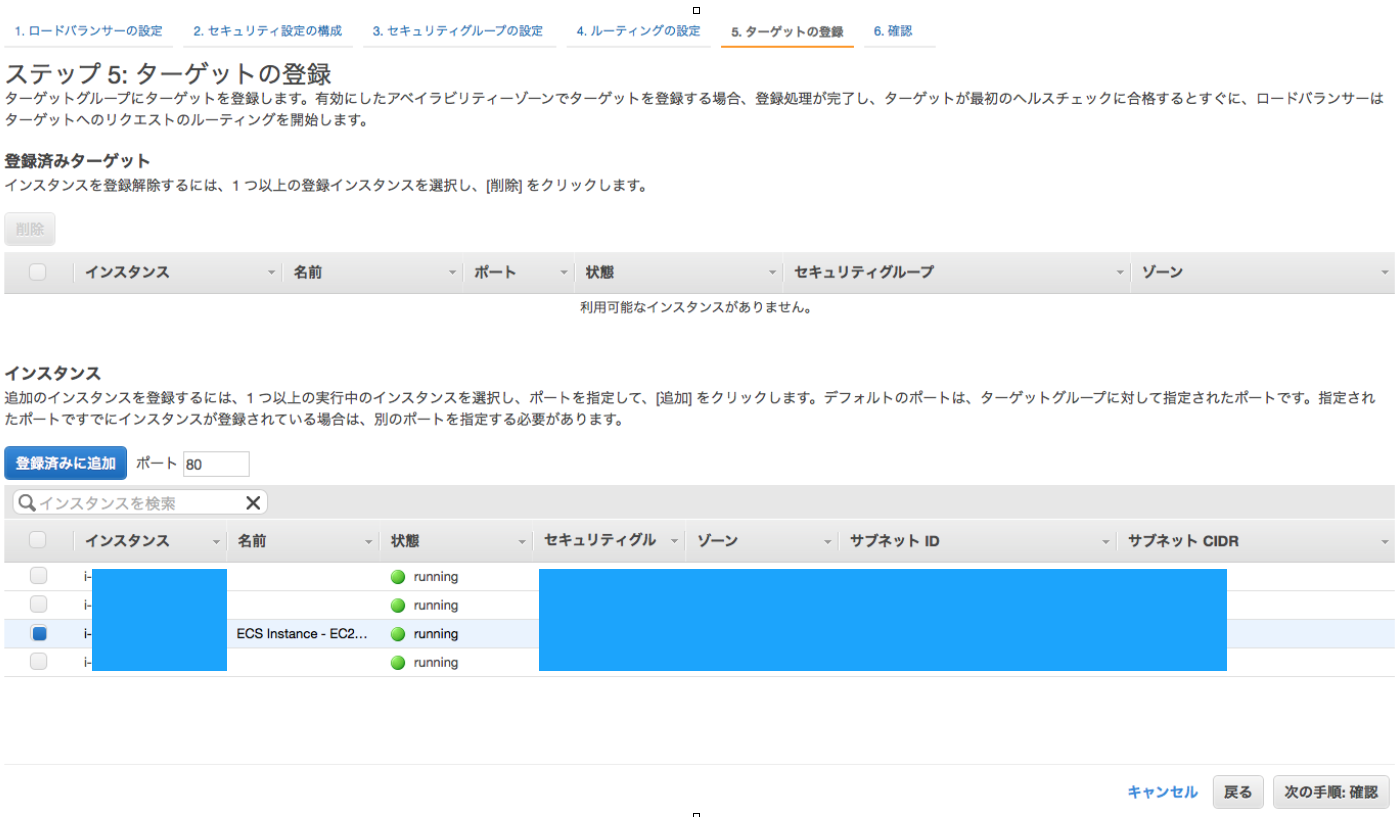
Task: Open 名前 column dropdown in registered targets
Action: [452, 273]
